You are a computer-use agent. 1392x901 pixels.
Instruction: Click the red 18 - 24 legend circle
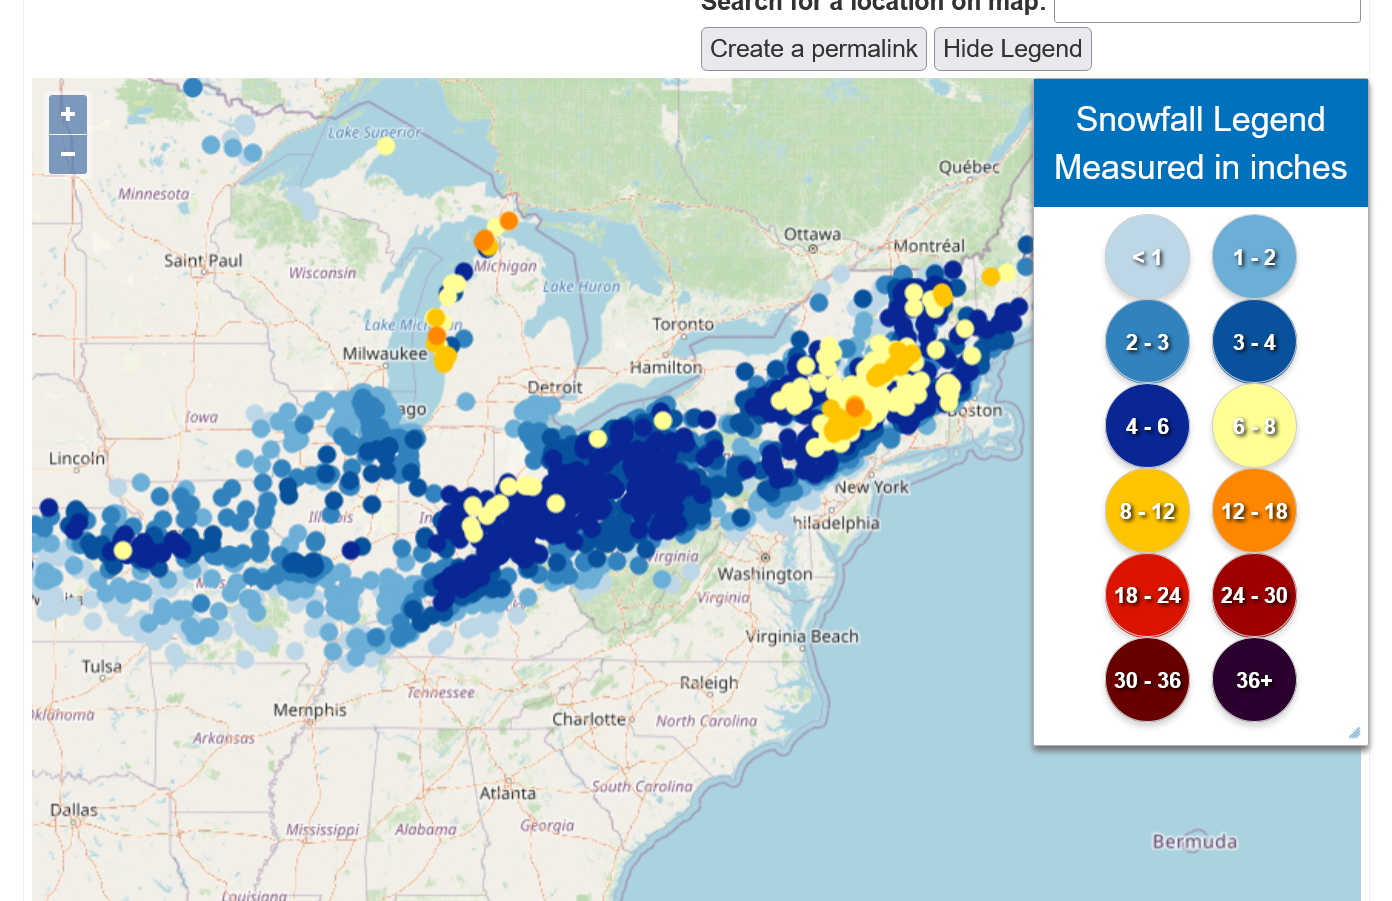(1147, 595)
